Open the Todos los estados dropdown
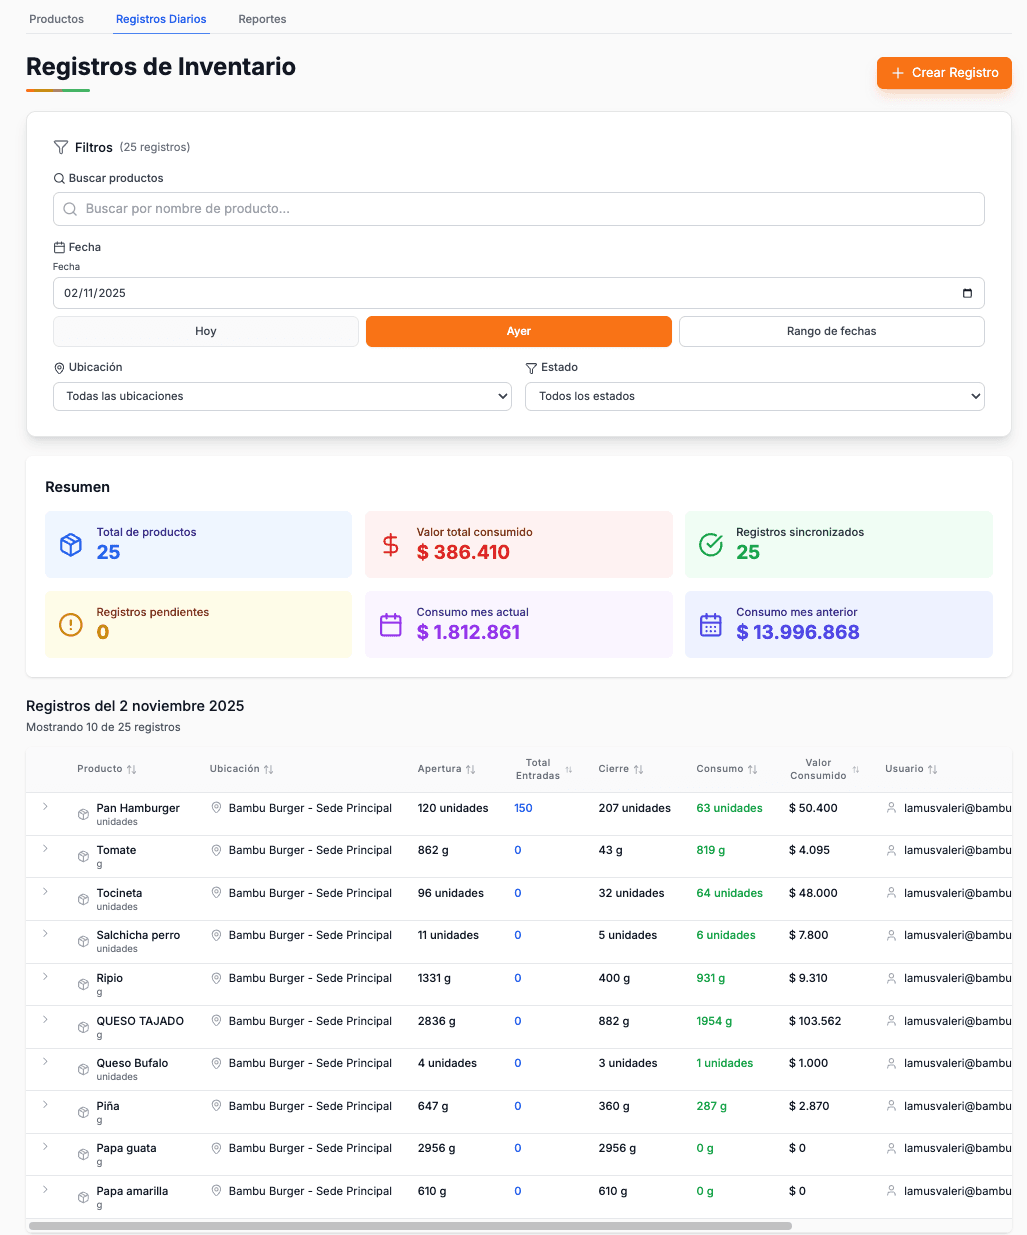Screen dimensions: 1027x1235 (x=754, y=396)
